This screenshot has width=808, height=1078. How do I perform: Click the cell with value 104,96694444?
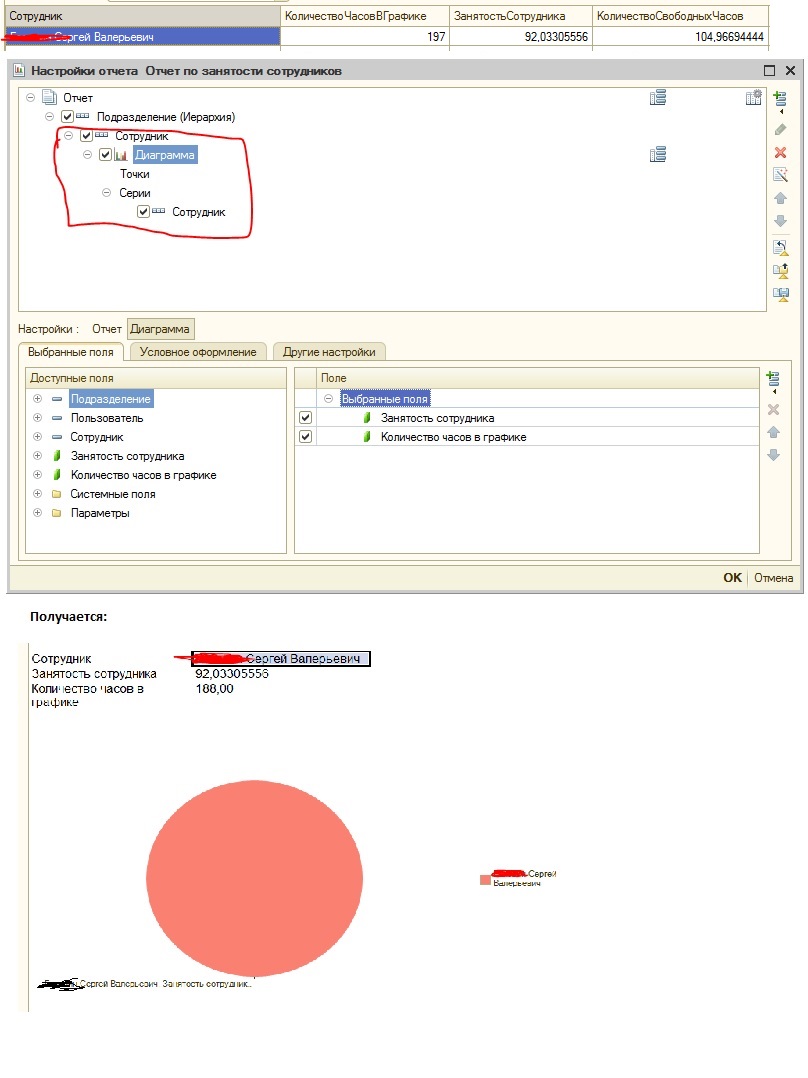click(x=680, y=36)
